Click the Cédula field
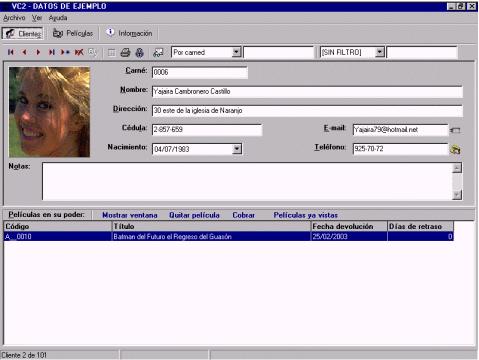The image size is (479, 360). pyautogui.click(x=207, y=130)
